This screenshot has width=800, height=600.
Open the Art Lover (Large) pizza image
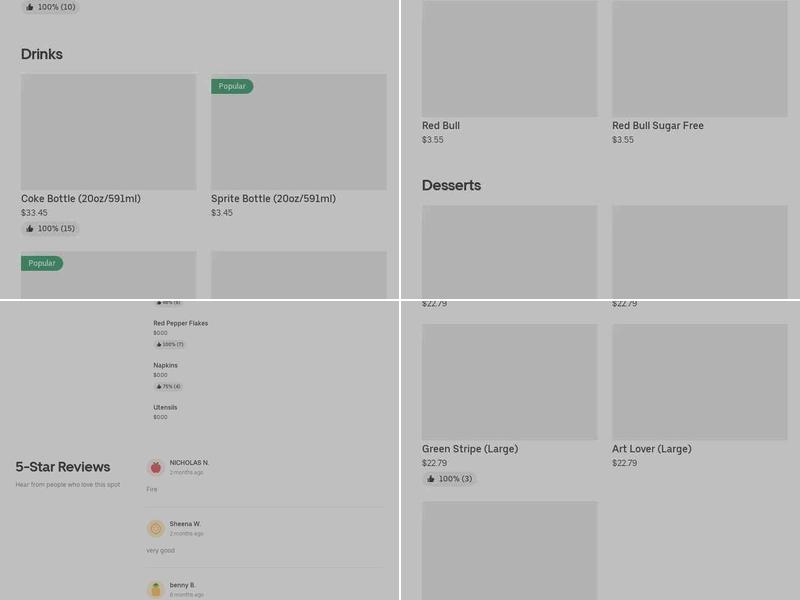pos(699,382)
